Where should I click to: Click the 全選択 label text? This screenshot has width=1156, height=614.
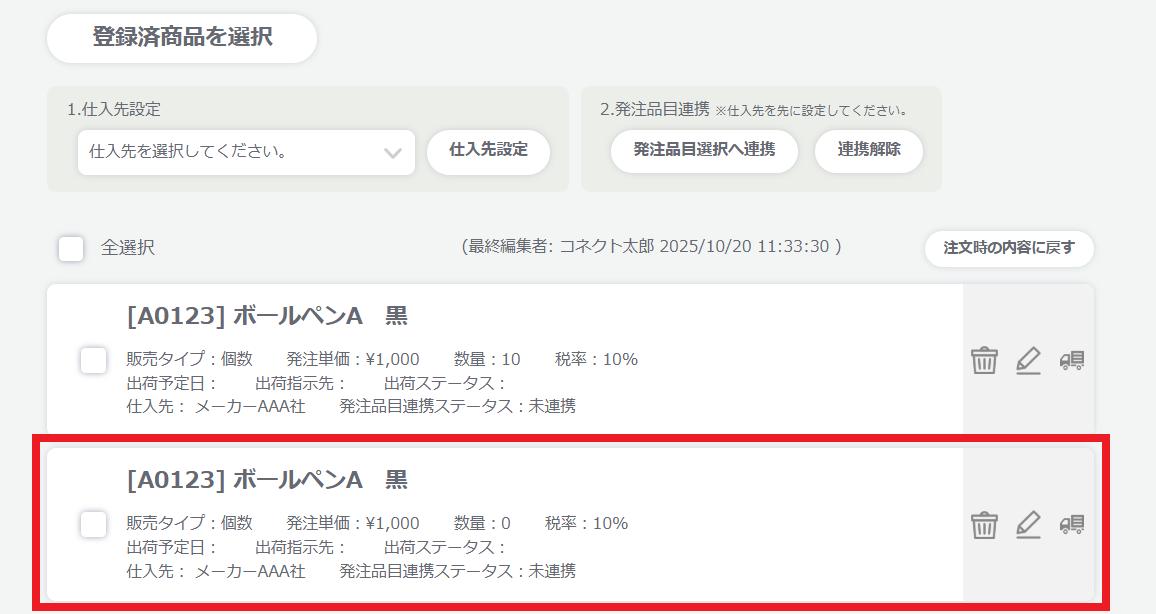pos(128,248)
